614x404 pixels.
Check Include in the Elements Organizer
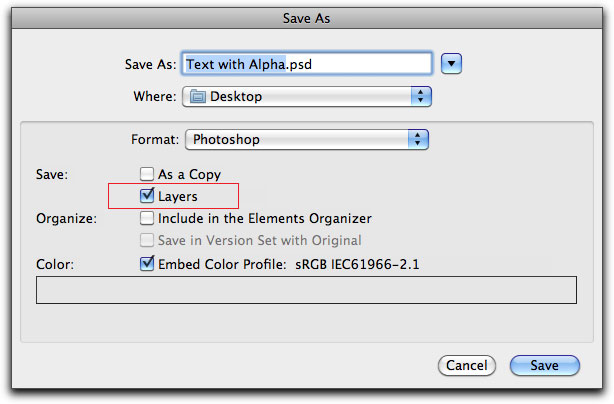[x=147, y=218]
